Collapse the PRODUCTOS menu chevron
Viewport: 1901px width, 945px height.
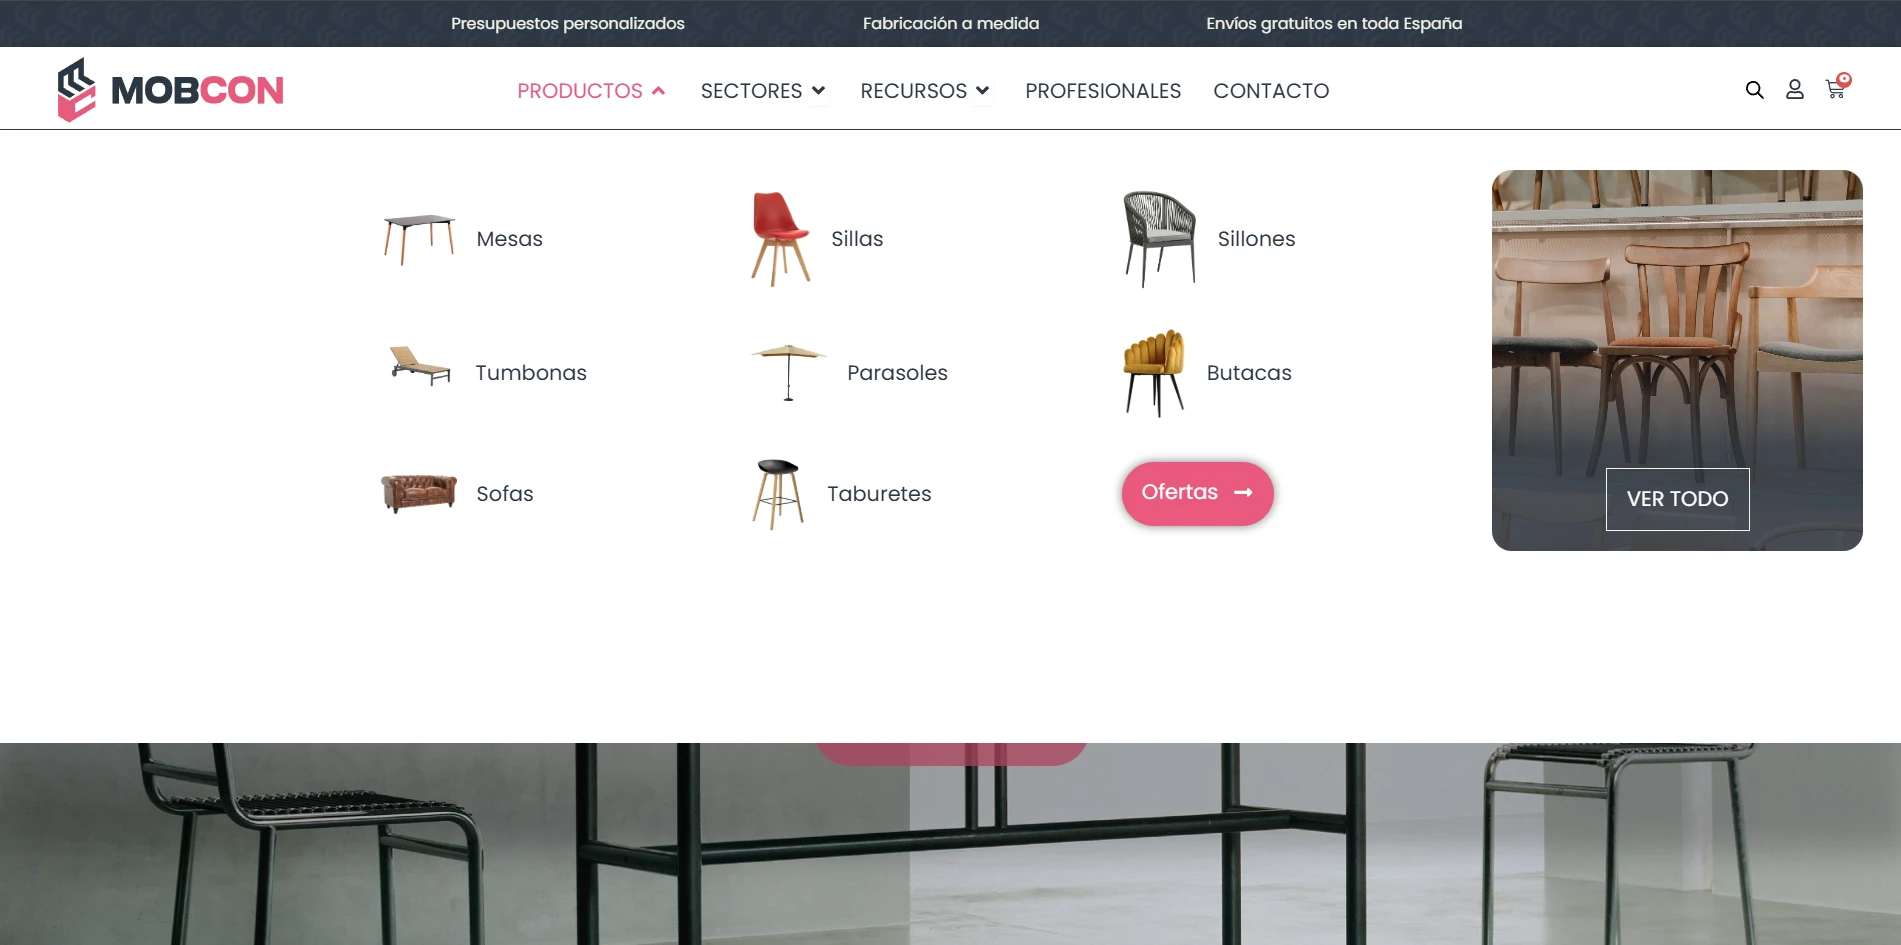point(658,91)
